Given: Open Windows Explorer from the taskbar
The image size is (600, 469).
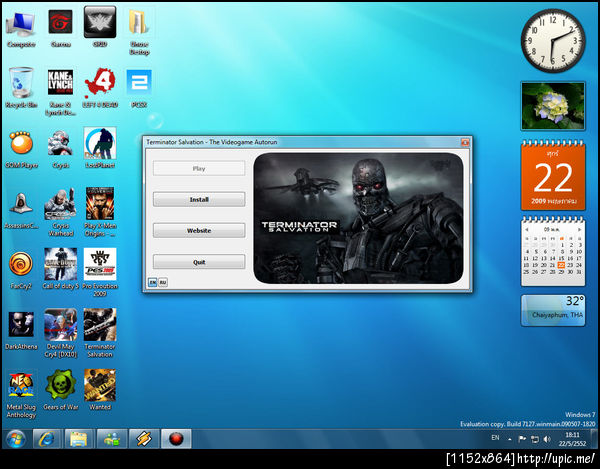Looking at the screenshot, I should pos(78,439).
